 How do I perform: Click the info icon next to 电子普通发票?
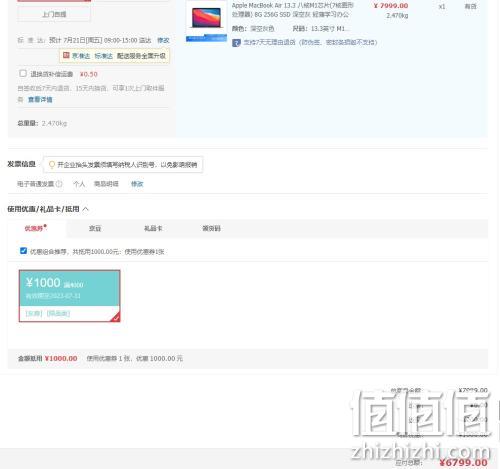(x=59, y=184)
